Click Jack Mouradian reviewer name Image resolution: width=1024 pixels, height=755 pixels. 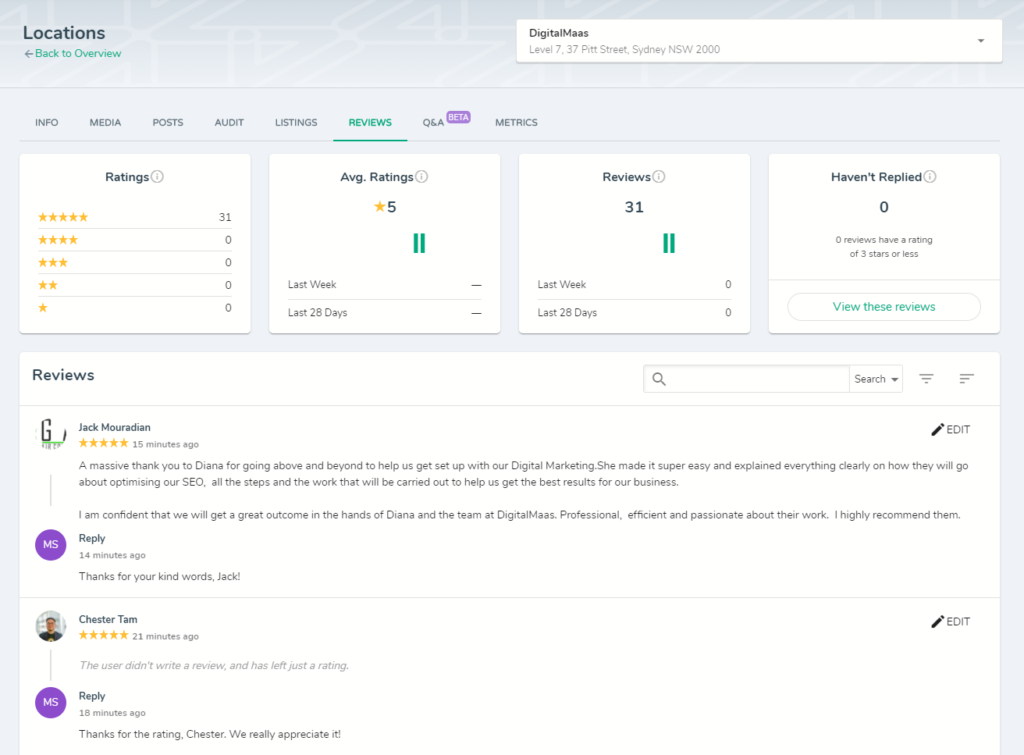point(115,427)
